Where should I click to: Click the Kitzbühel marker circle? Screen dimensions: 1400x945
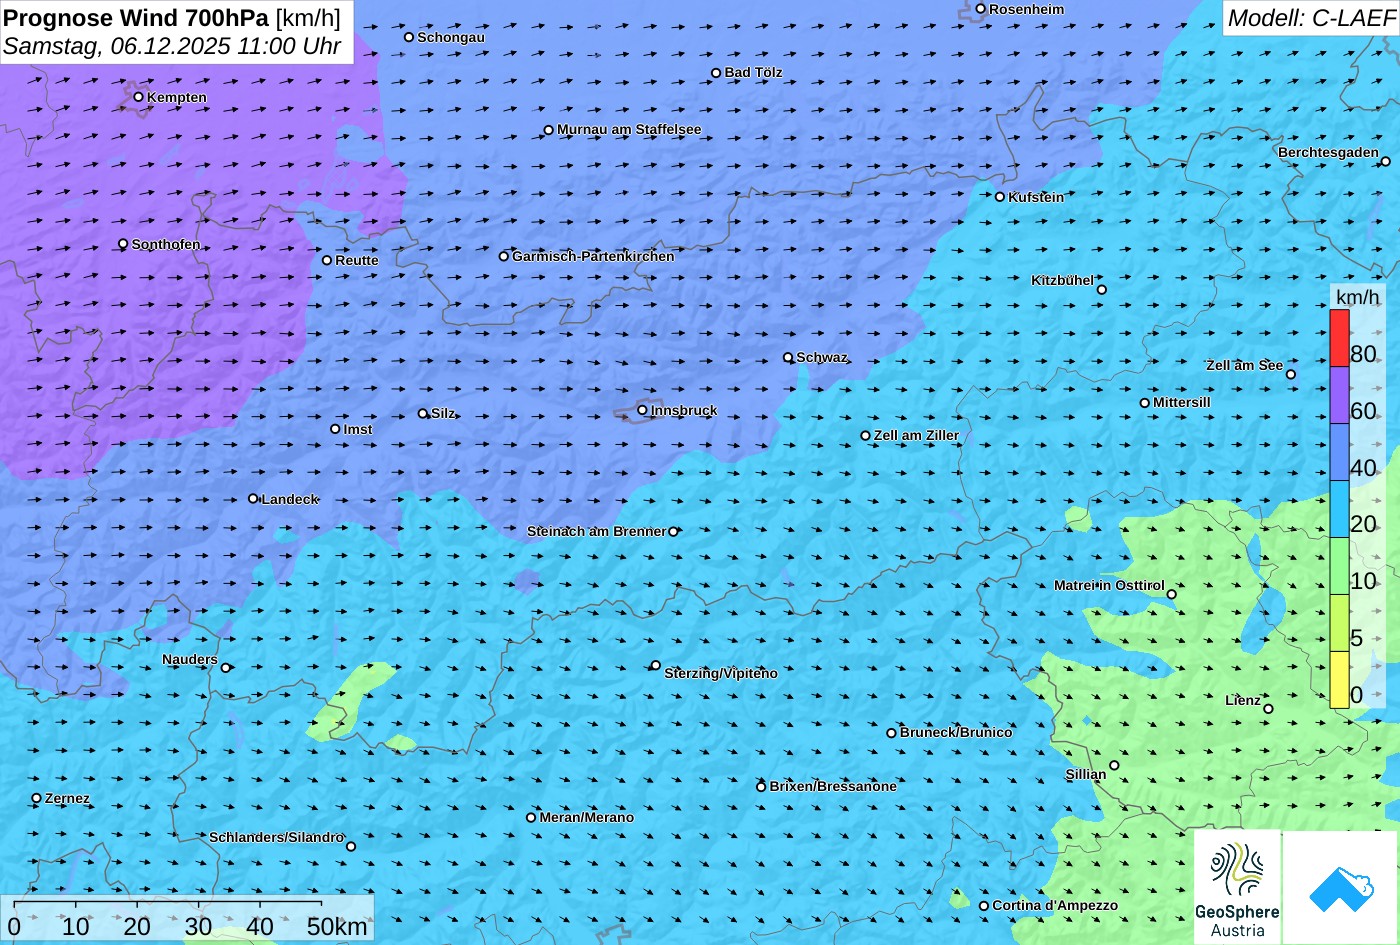click(1102, 290)
